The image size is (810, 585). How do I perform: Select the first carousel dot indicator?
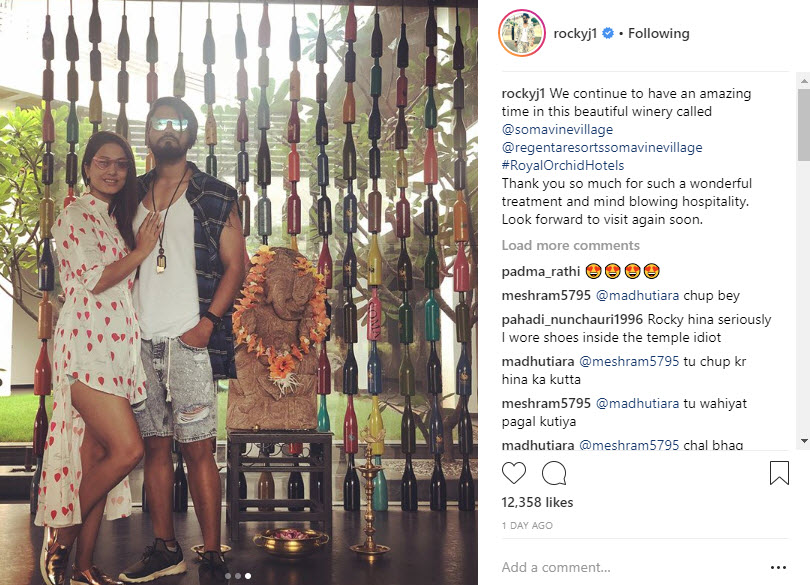(x=228, y=576)
